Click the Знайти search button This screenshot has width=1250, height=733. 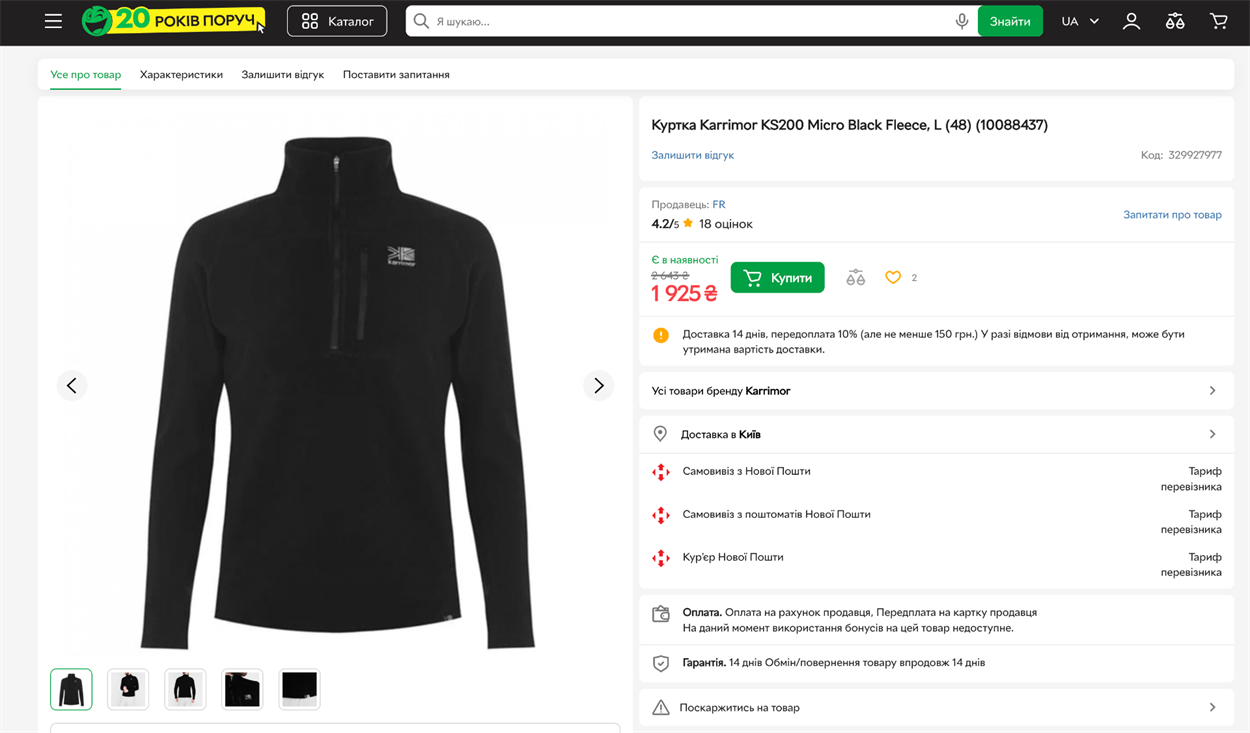1010,21
